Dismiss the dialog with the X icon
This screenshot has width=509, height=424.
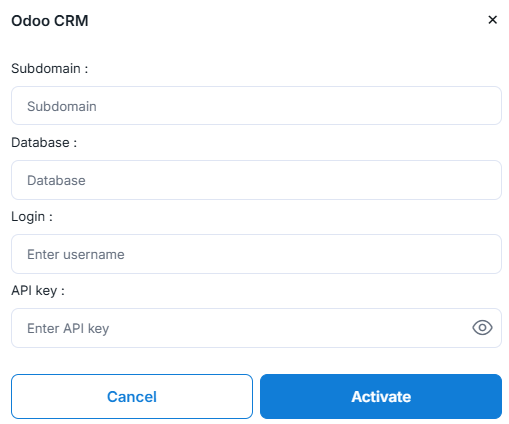pos(492,20)
